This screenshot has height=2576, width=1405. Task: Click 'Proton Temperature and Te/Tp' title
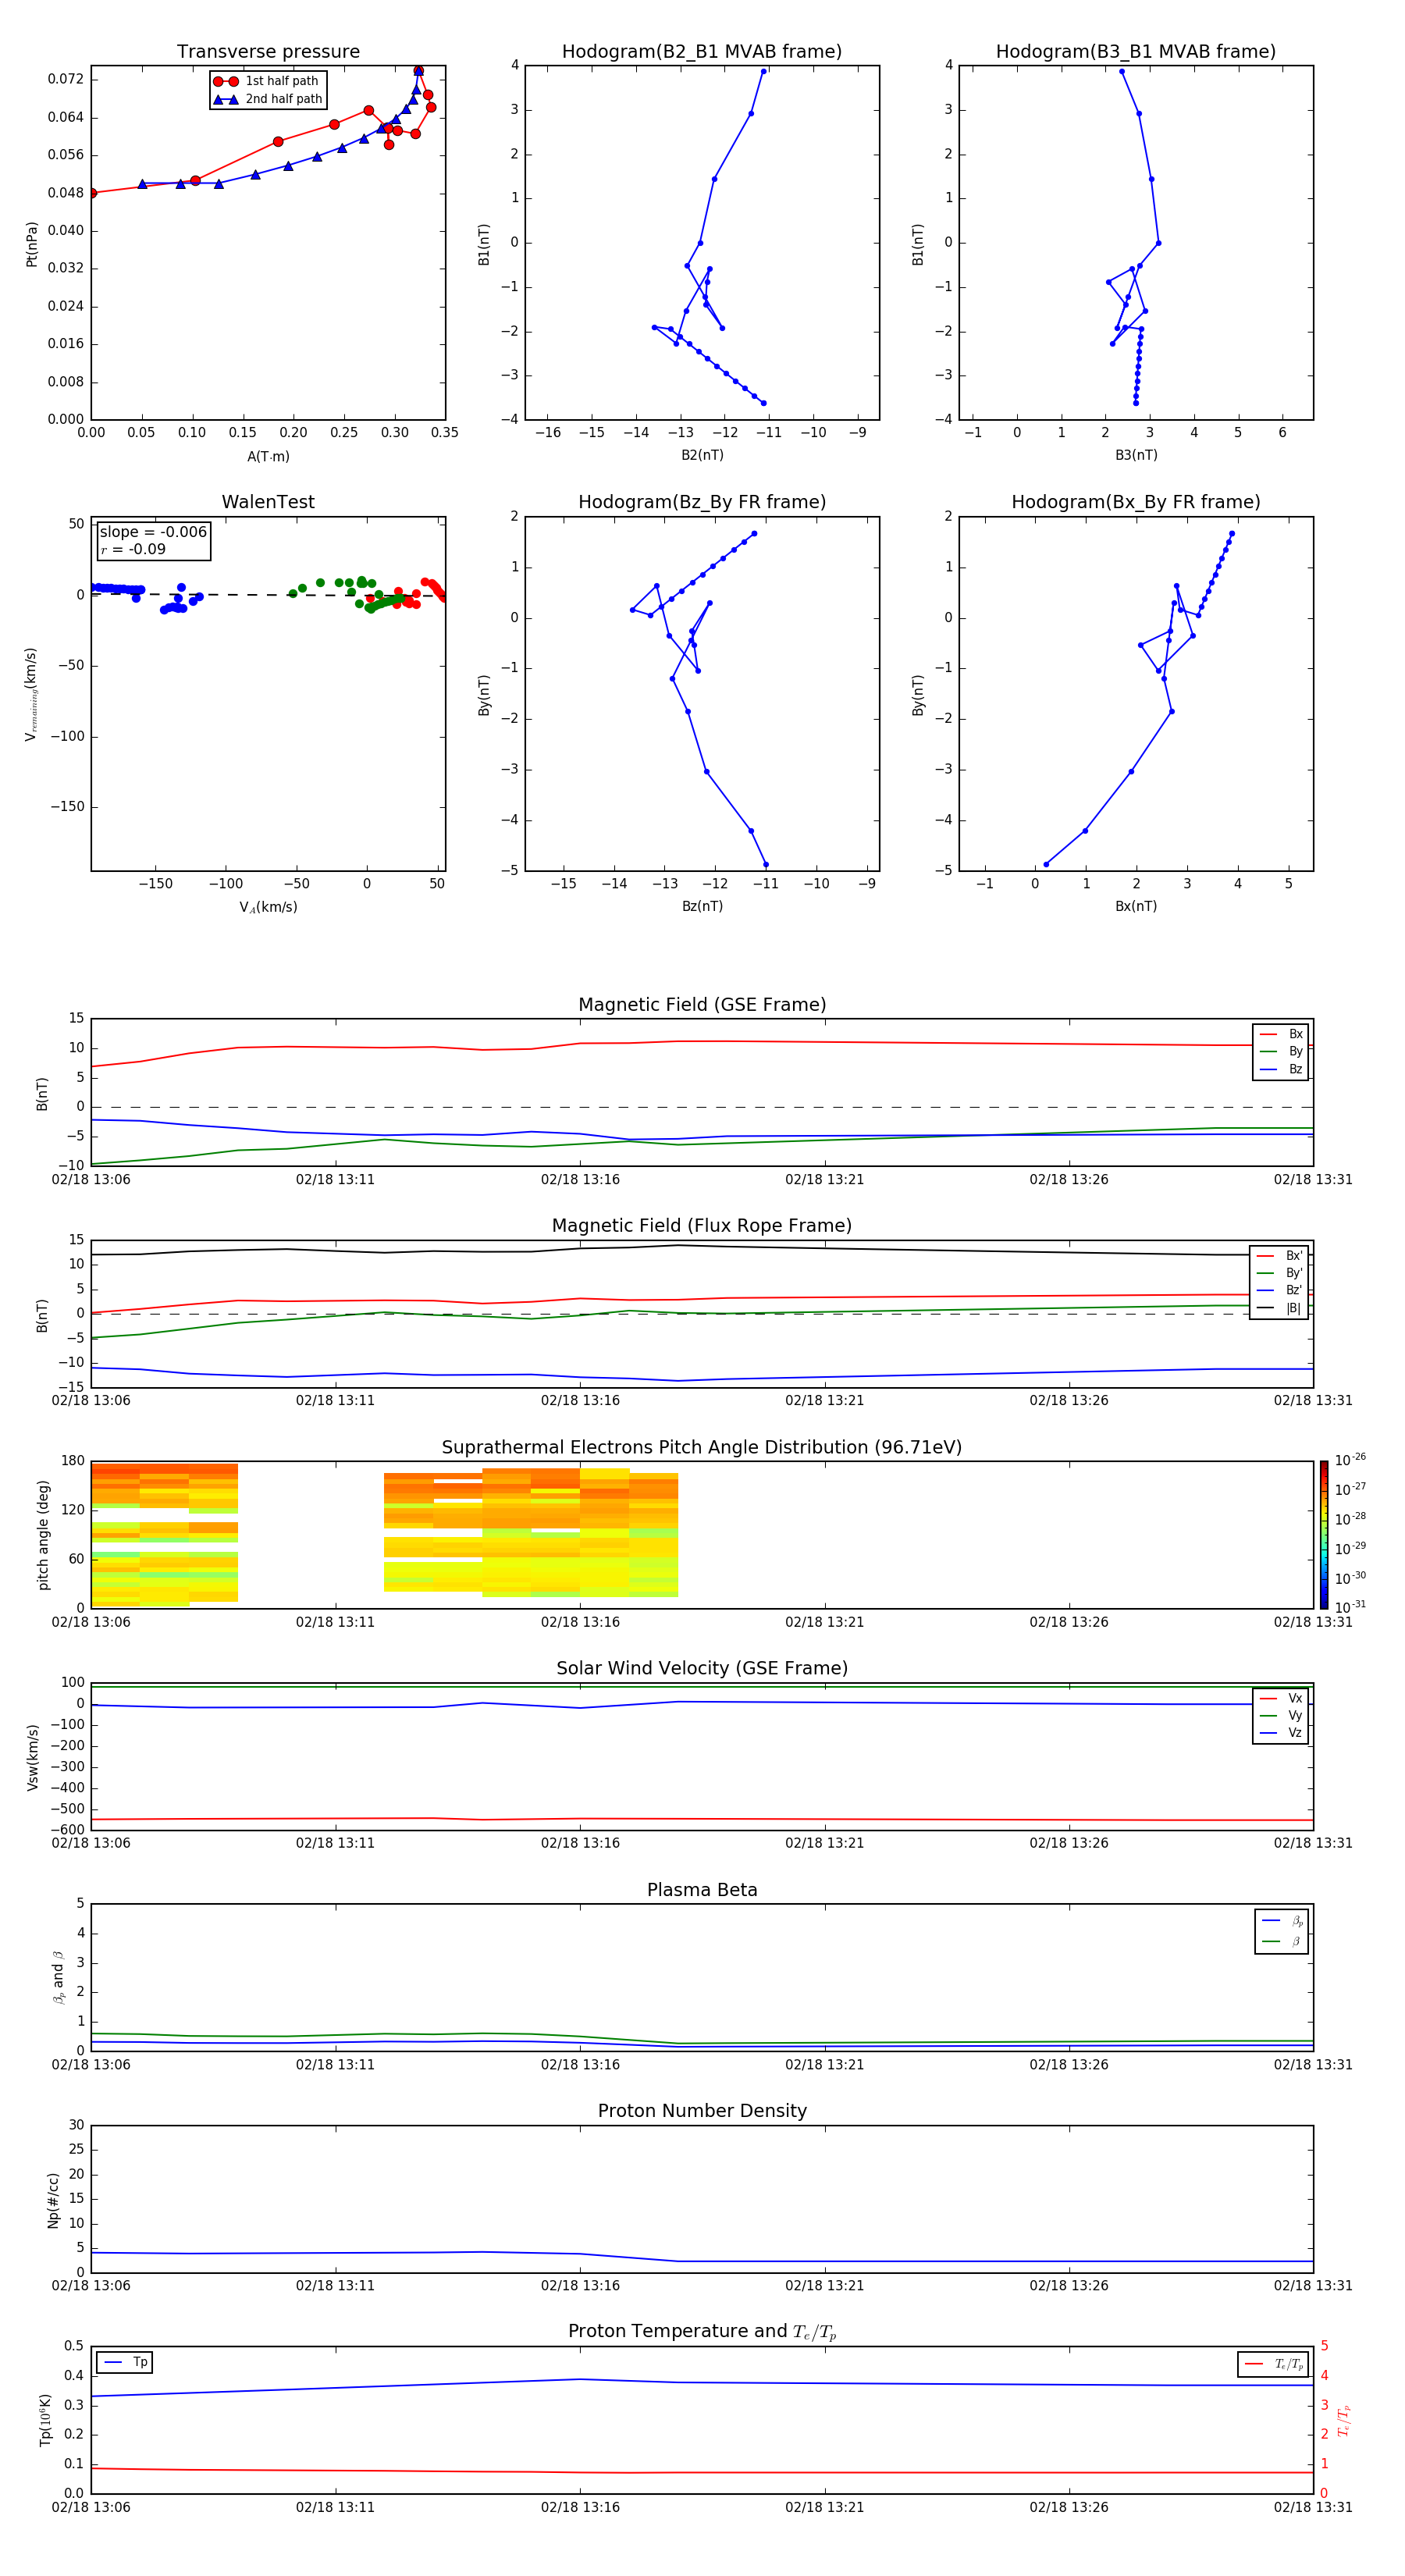tap(702, 2332)
